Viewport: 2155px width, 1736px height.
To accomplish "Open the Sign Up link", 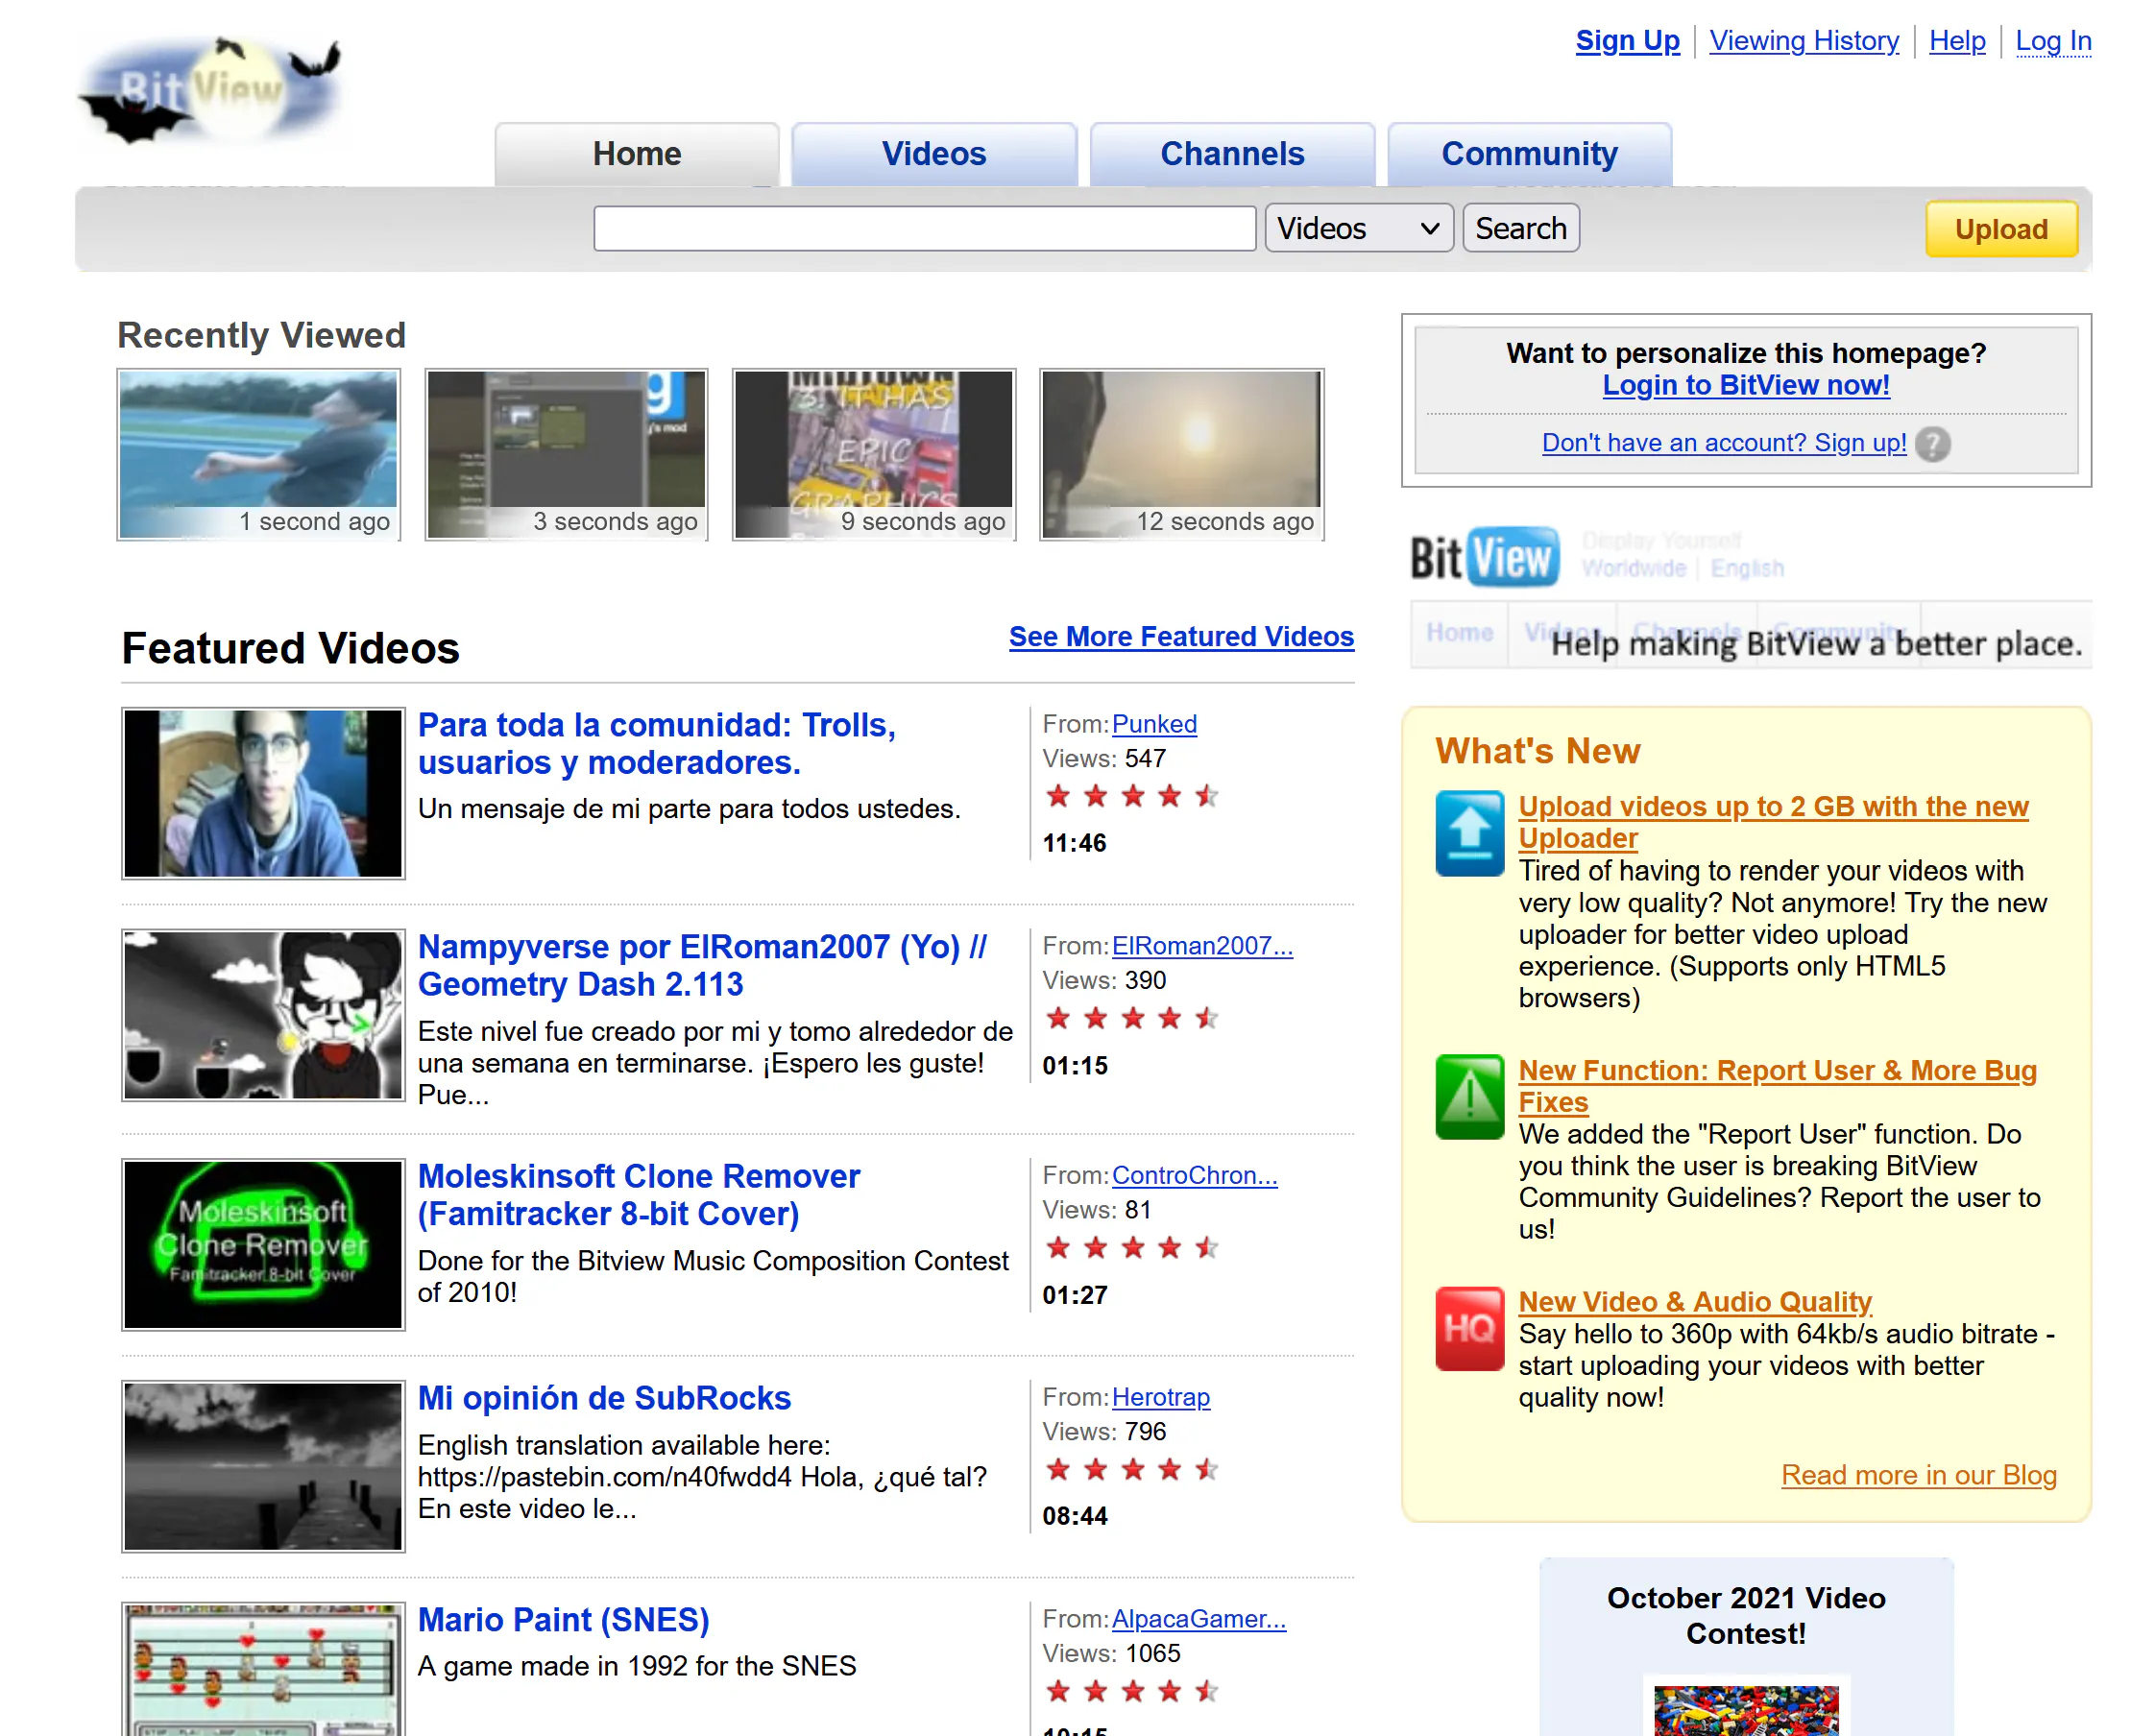I will (1627, 40).
